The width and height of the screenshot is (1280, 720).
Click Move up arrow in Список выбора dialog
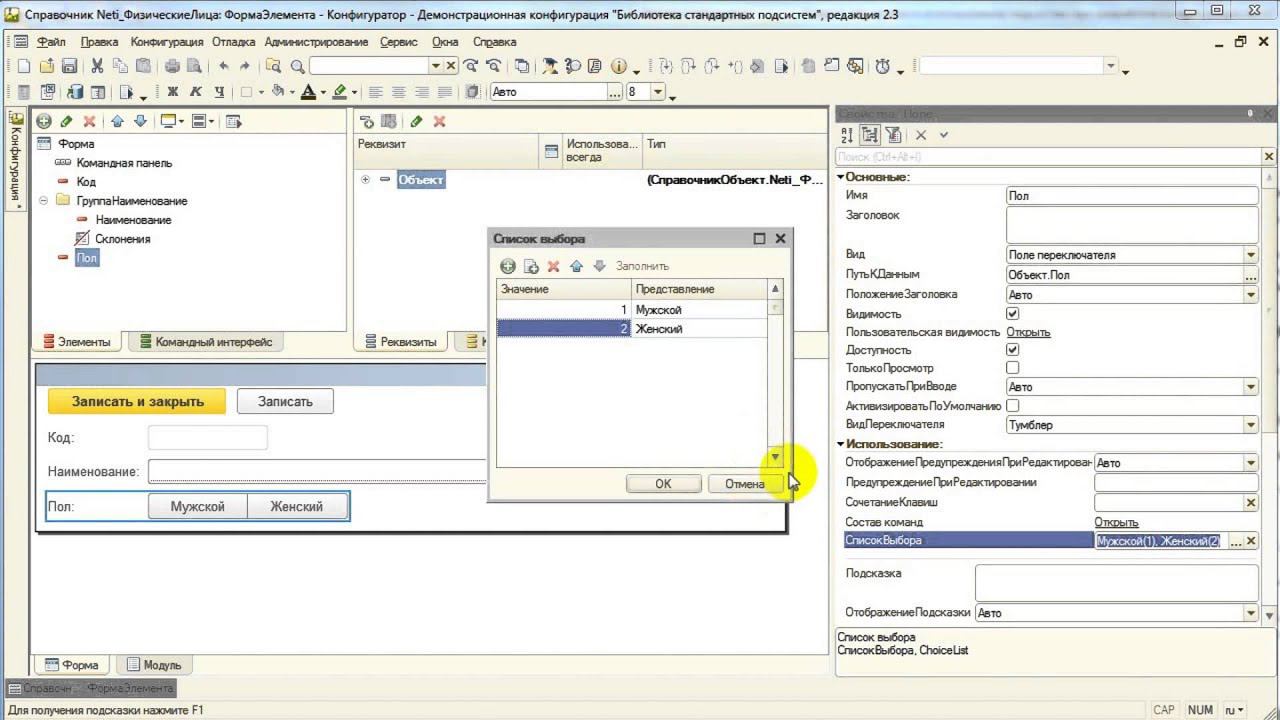click(x=576, y=266)
